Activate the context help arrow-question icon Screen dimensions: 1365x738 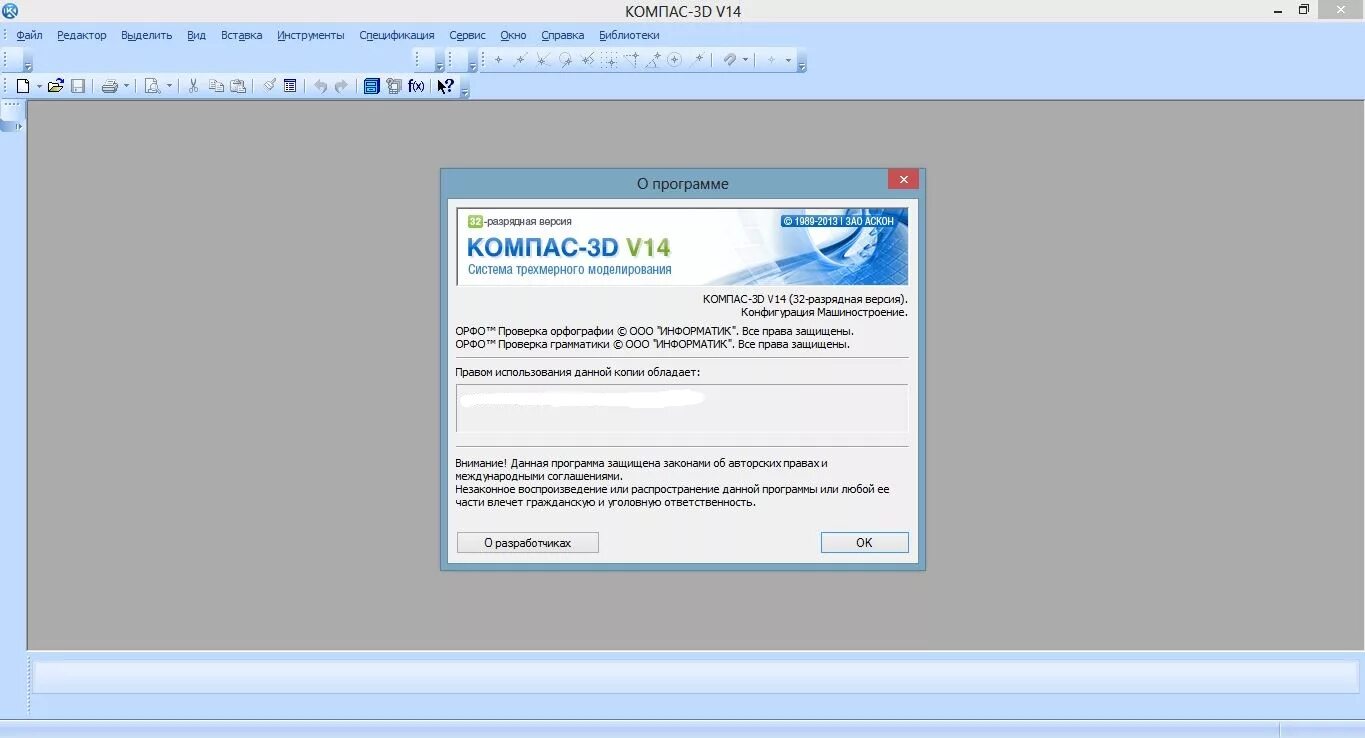coord(446,86)
